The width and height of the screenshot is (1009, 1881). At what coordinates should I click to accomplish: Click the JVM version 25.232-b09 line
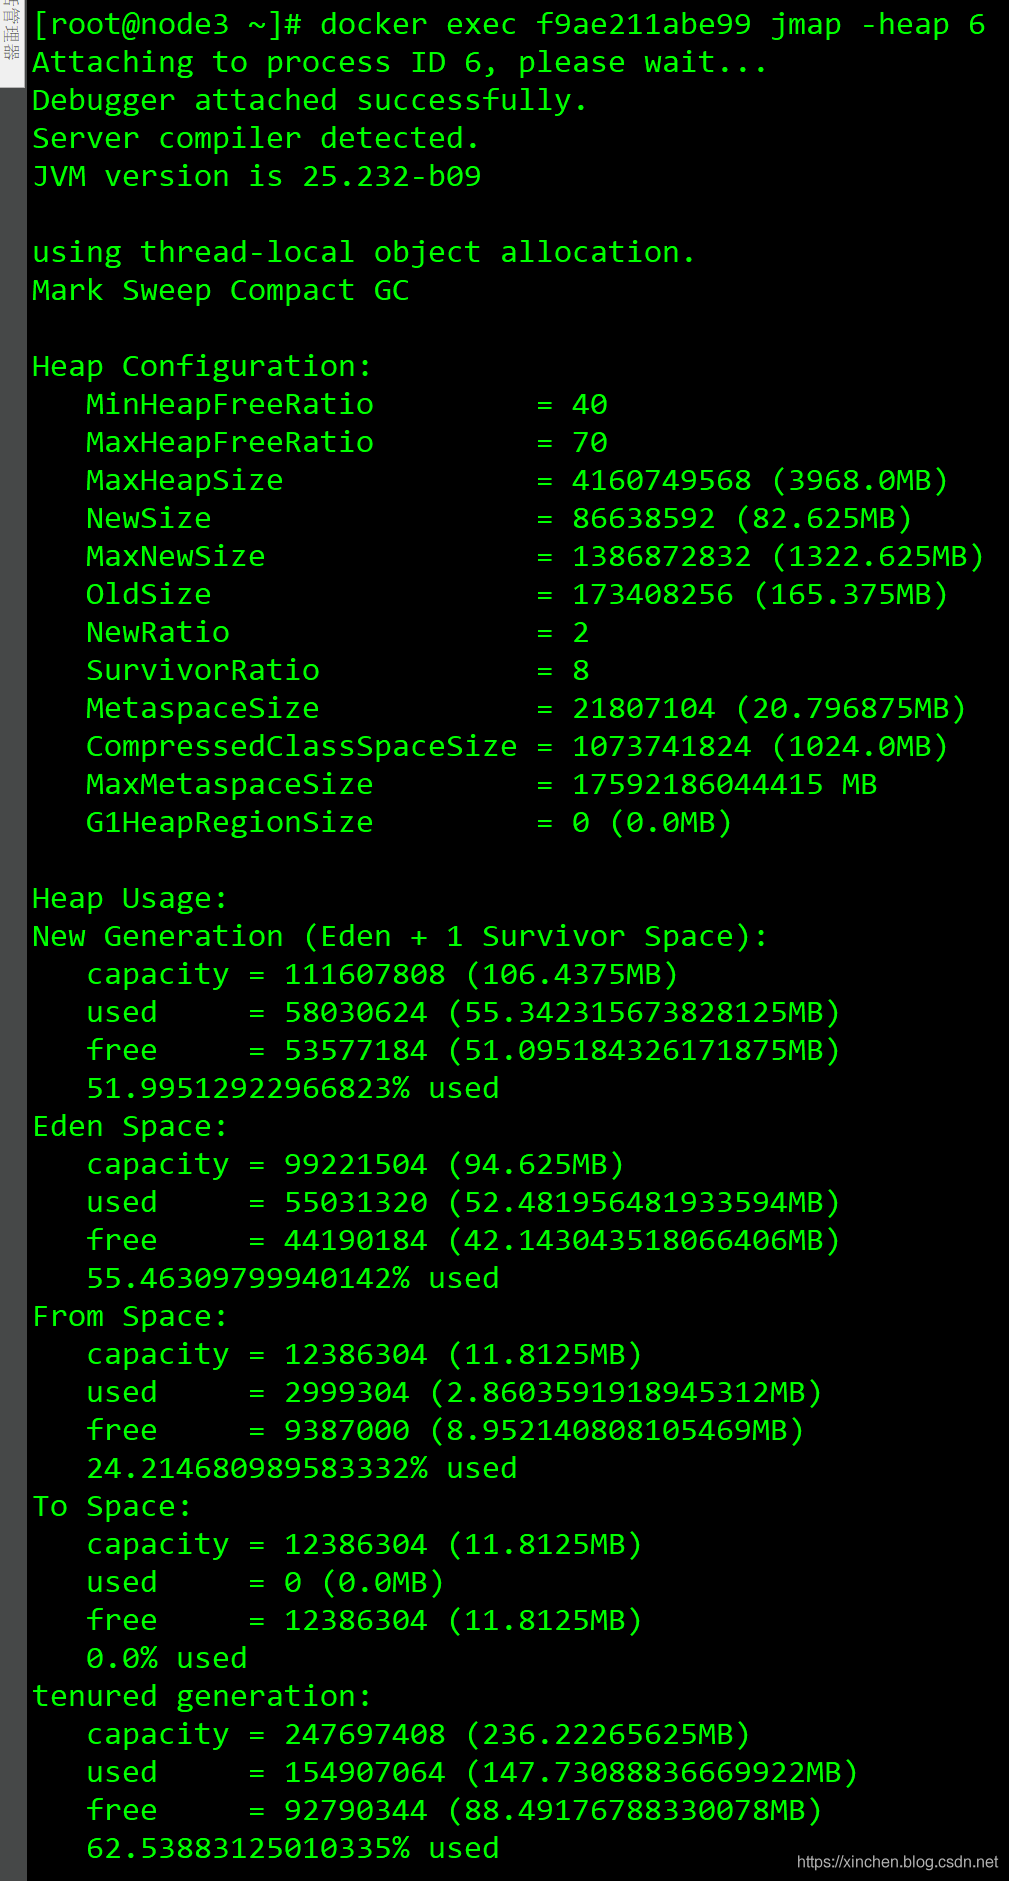coord(257,176)
